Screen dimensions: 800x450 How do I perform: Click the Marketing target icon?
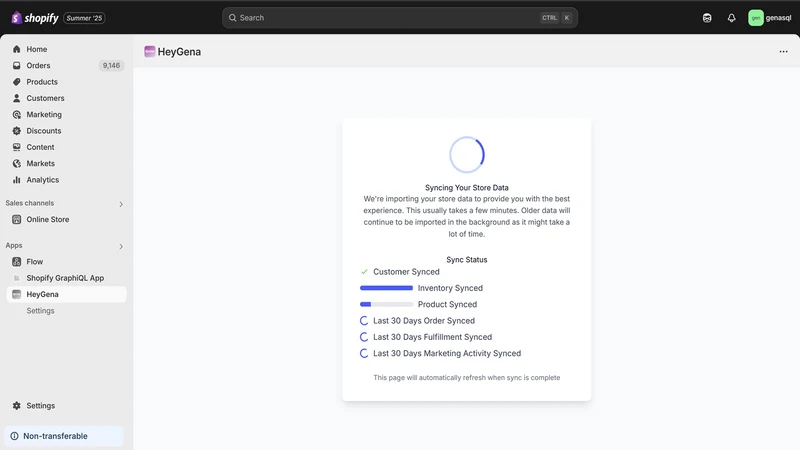pos(16,114)
